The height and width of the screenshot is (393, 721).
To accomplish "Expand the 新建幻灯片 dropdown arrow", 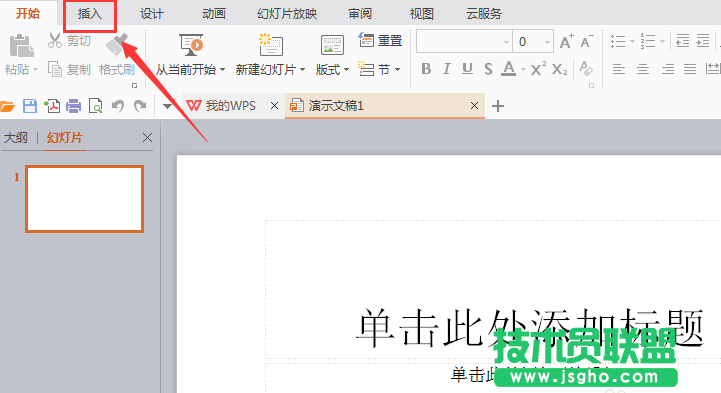I will pyautogui.click(x=303, y=70).
